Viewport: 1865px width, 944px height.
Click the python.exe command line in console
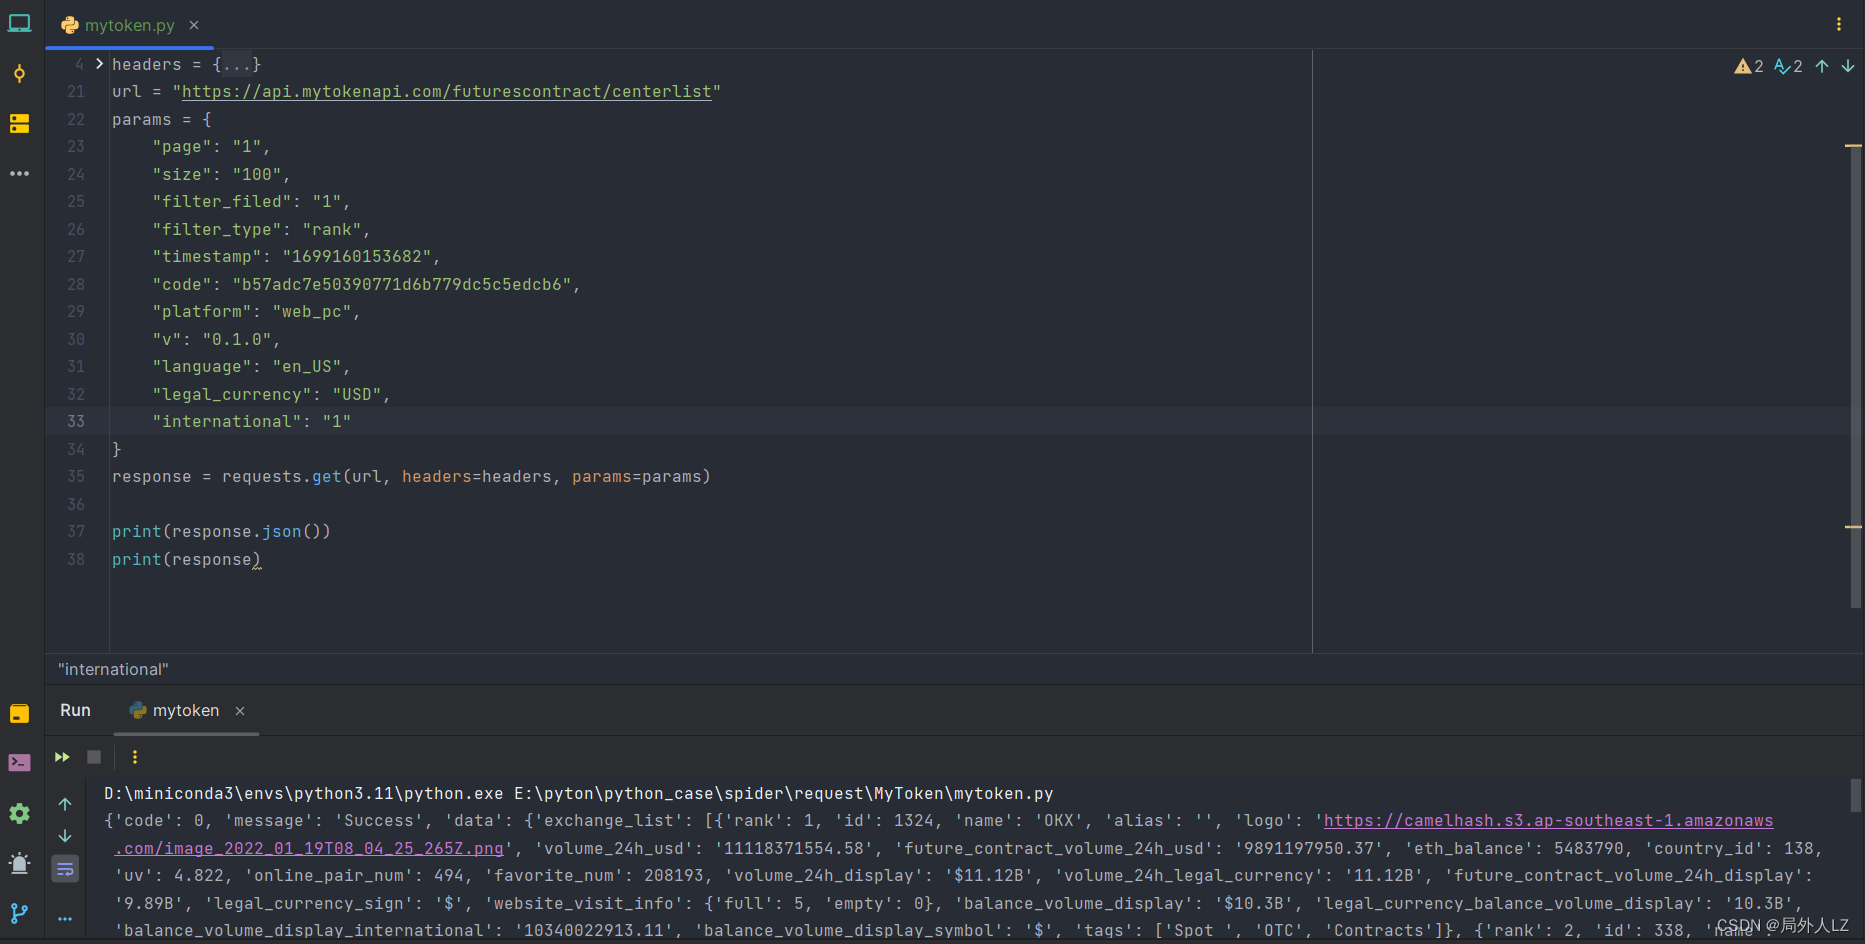pyautogui.click(x=579, y=793)
